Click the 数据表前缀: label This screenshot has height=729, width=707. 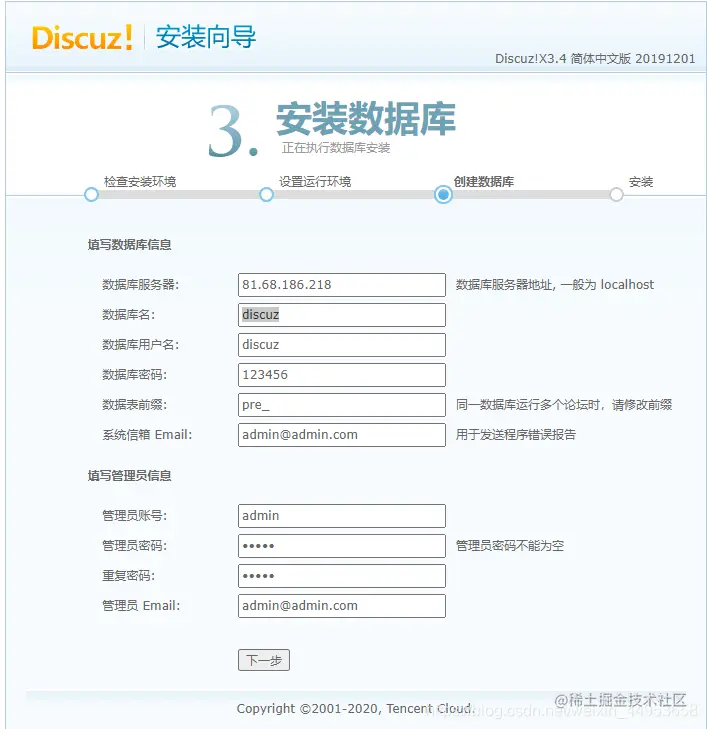click(134, 405)
